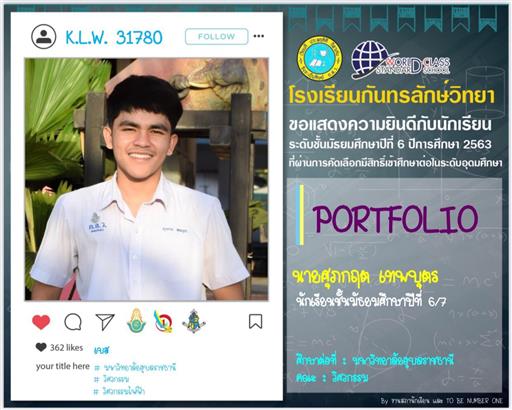512x410 pixels.
Task: Click the round yellow school seal
Action: click(319, 59)
